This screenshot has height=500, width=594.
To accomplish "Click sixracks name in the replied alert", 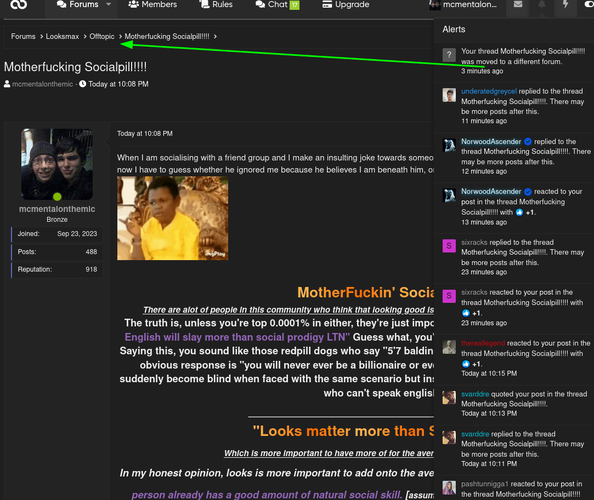I will click(474, 242).
